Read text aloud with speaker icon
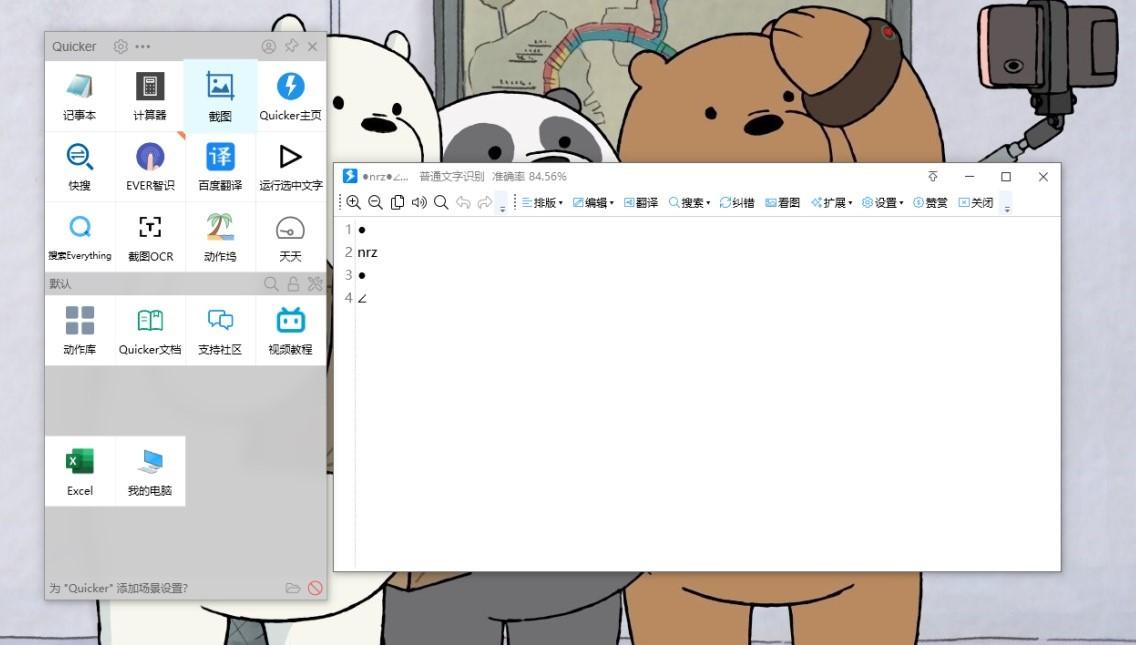The width and height of the screenshot is (1136, 645). (x=419, y=202)
